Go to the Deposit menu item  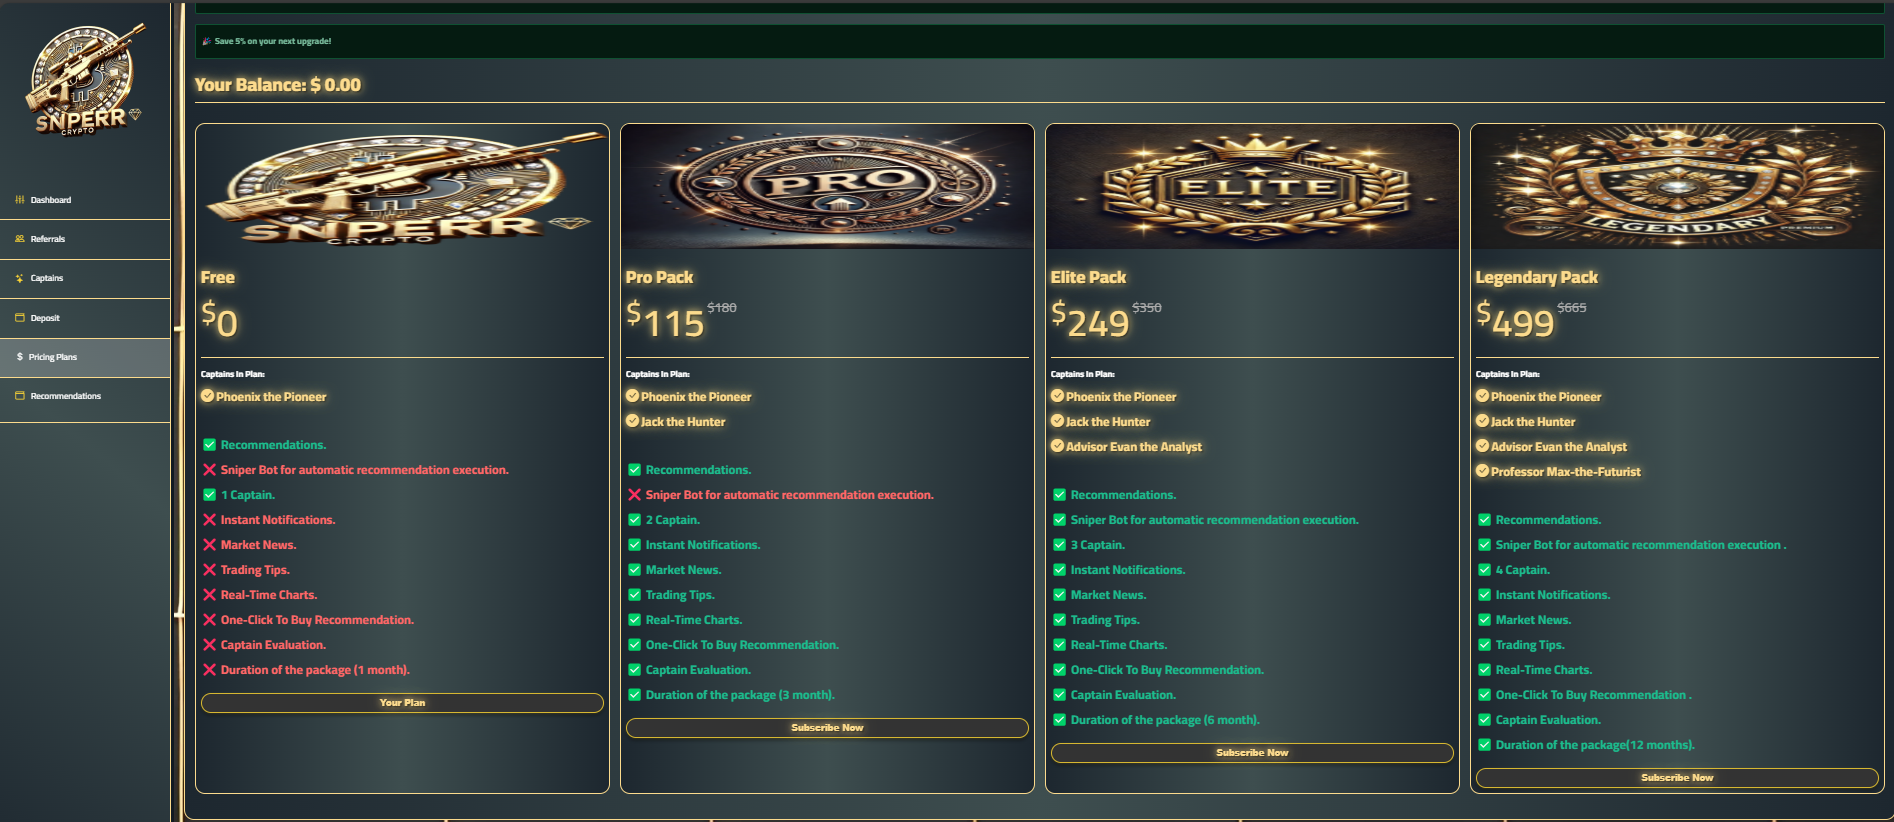click(x=85, y=318)
